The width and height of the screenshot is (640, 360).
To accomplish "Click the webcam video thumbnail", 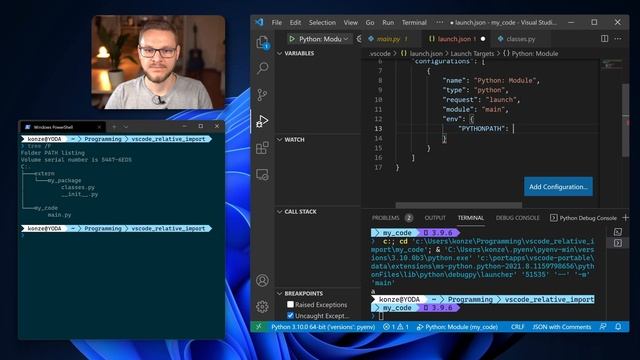I will (x=158, y=62).
